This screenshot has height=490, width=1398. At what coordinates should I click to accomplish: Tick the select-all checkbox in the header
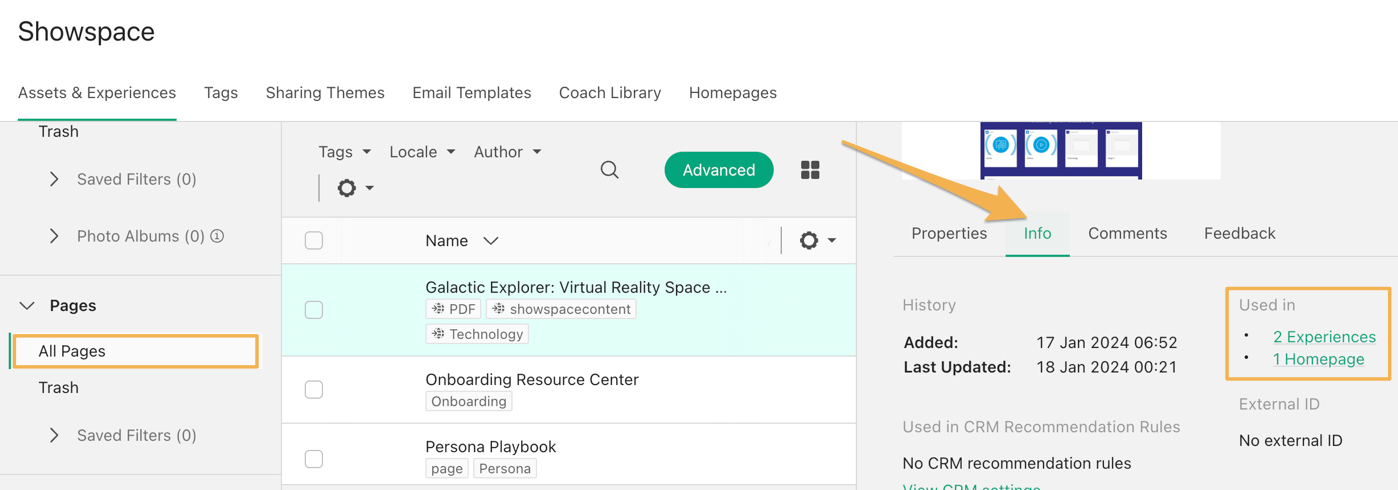(x=314, y=240)
